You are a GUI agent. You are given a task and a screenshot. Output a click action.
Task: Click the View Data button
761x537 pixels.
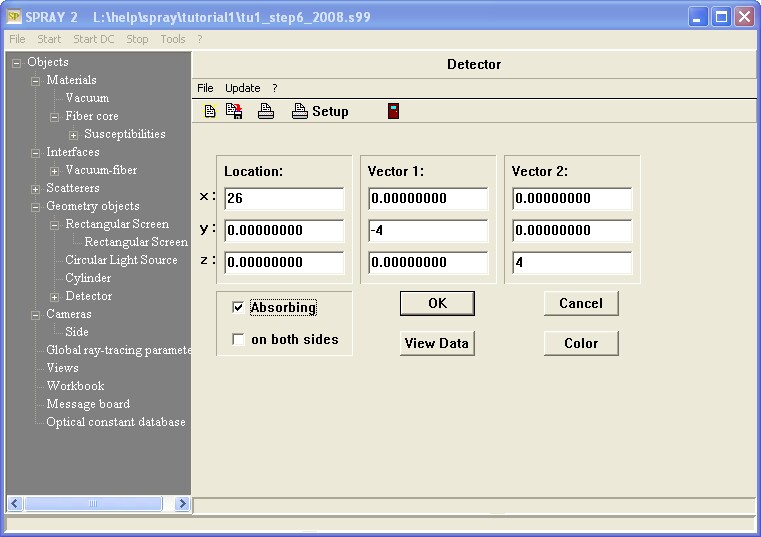[x=436, y=343]
